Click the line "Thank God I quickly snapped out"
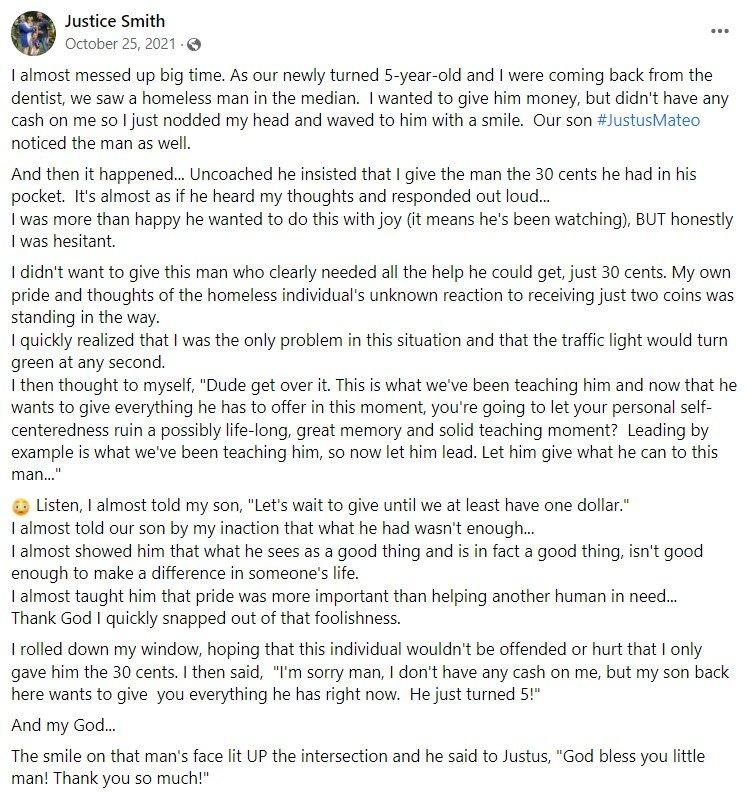 [x=206, y=618]
